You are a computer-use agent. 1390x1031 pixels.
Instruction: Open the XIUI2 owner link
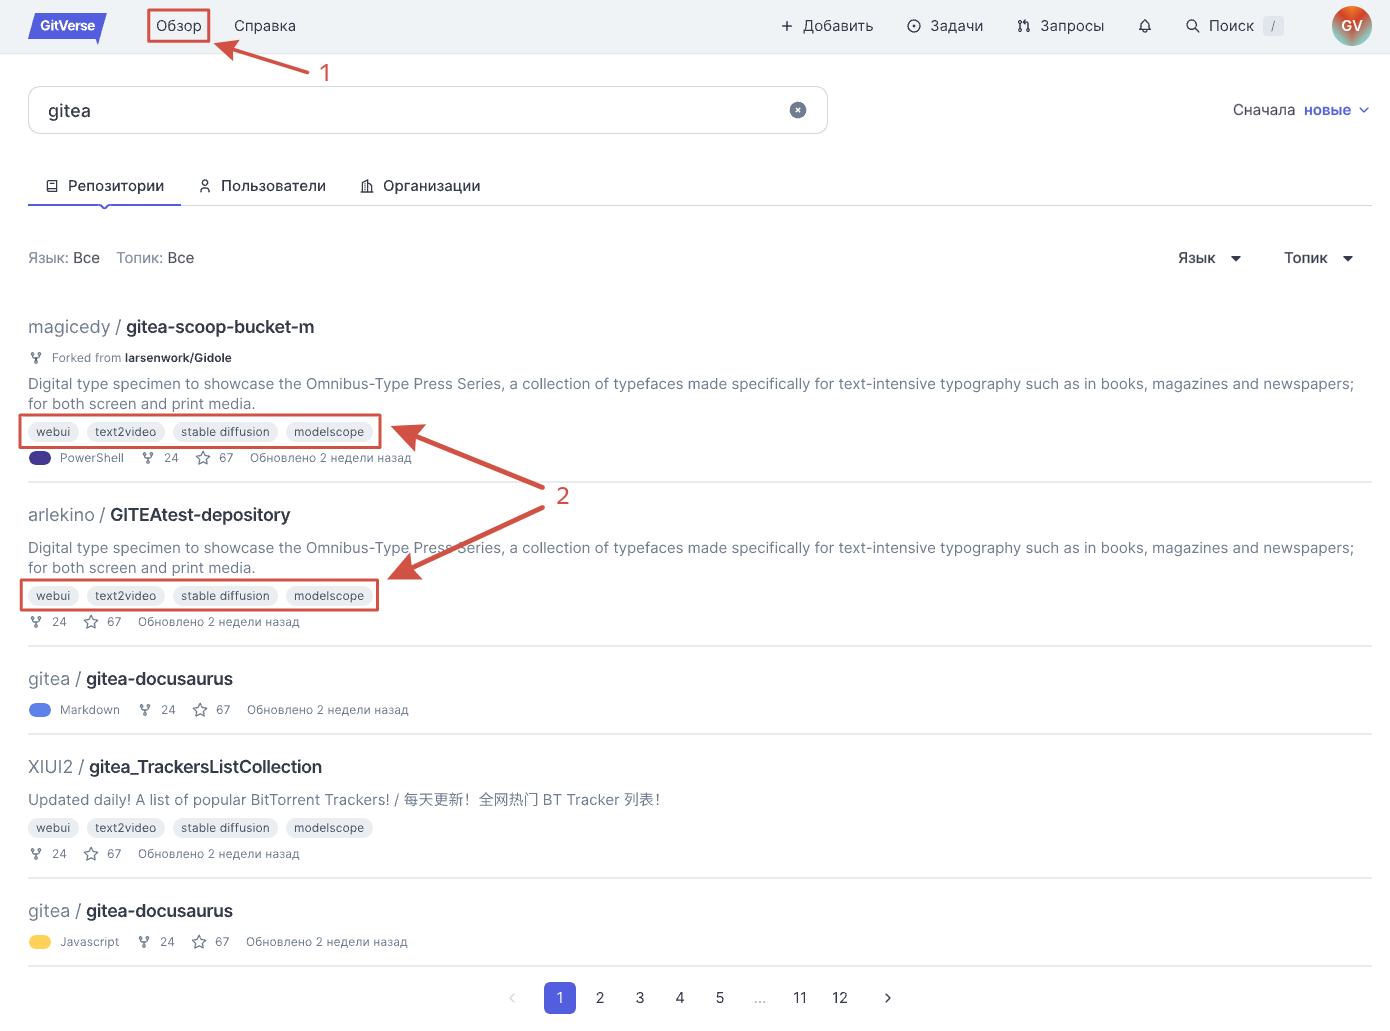tap(50, 767)
